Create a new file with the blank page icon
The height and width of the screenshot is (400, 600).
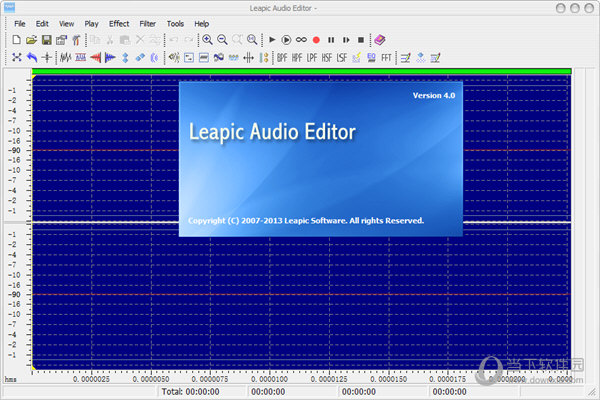16,40
